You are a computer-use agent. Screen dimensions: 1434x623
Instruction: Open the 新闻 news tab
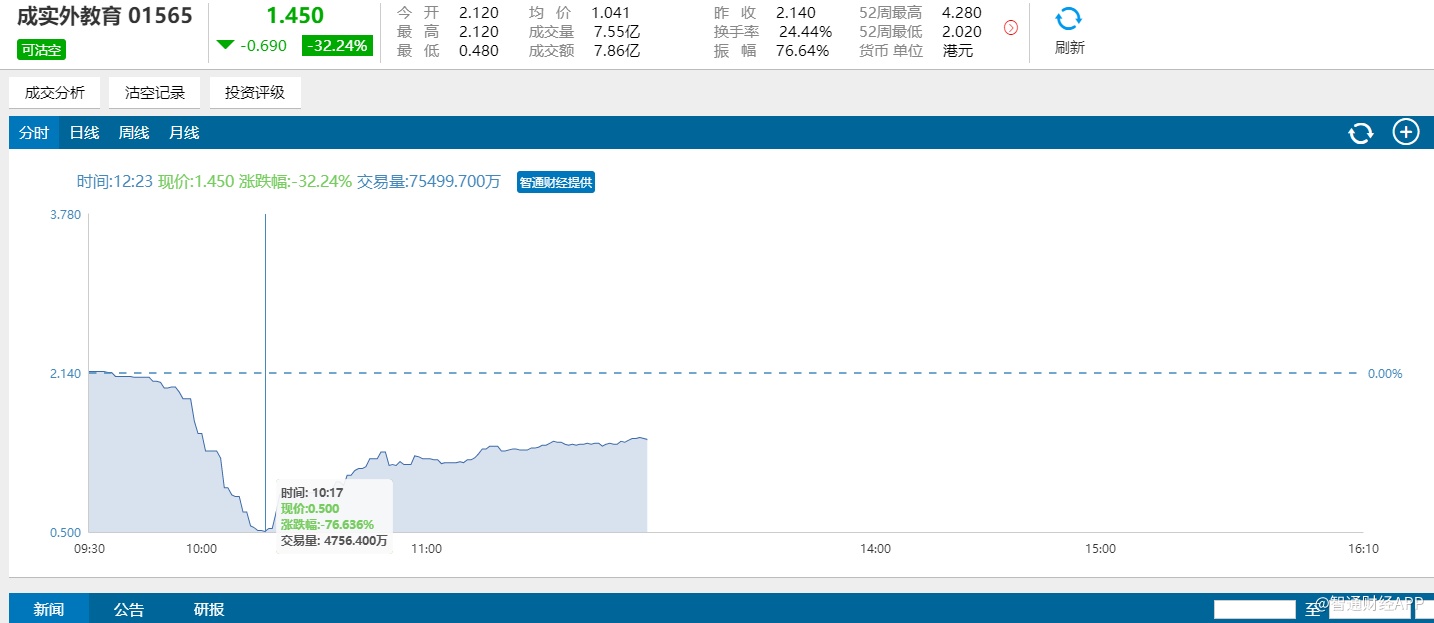pyautogui.click(x=49, y=609)
